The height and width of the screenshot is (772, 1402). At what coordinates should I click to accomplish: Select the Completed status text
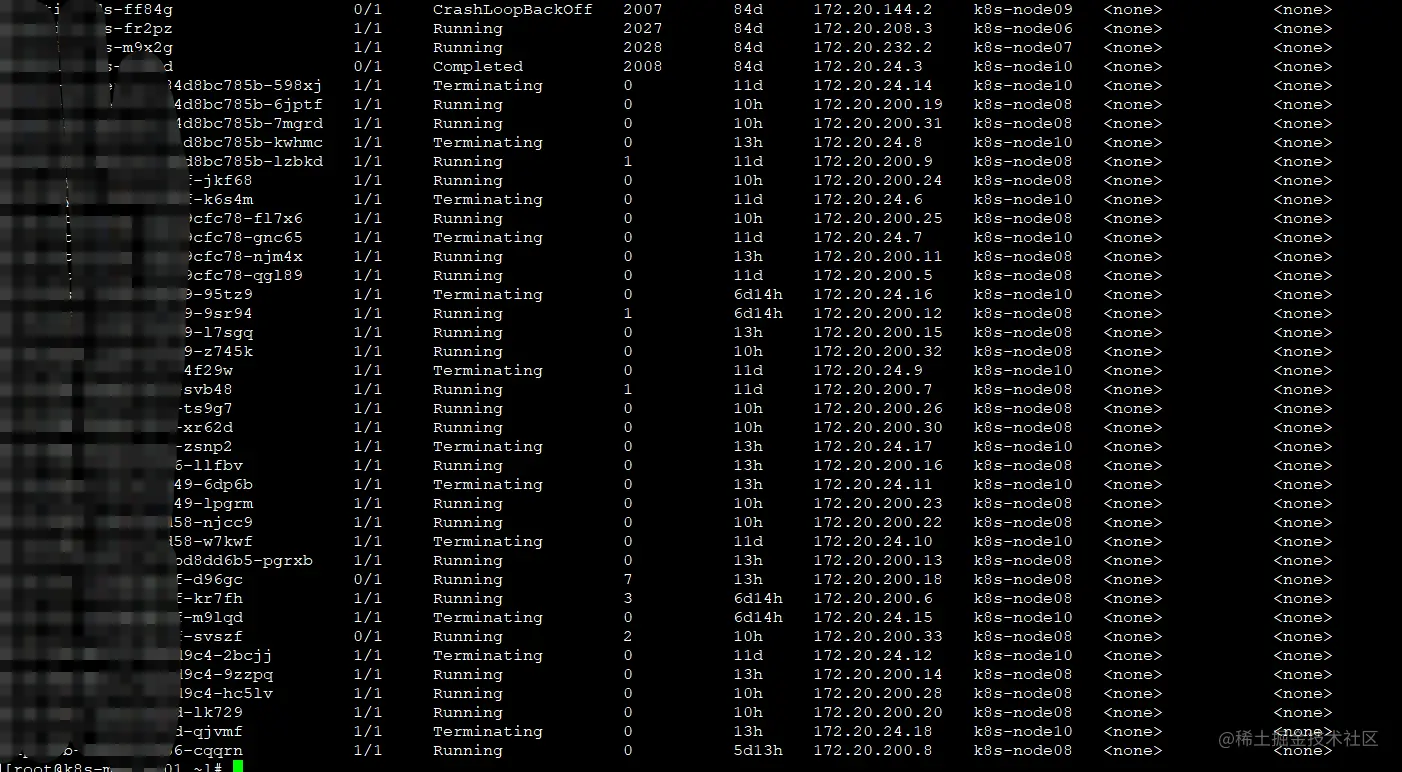coord(477,67)
